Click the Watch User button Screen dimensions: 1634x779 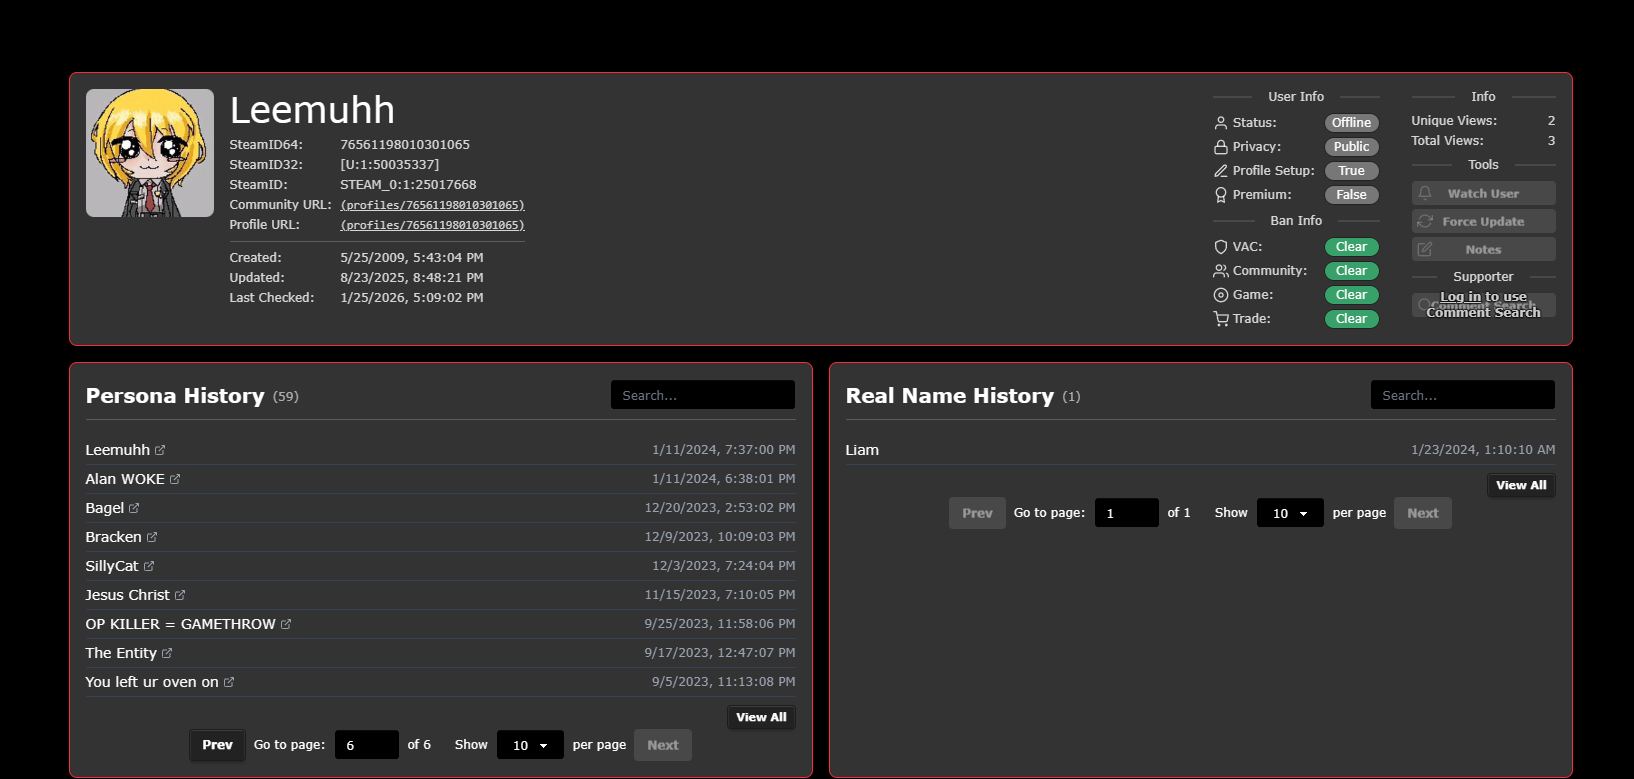click(x=1483, y=193)
